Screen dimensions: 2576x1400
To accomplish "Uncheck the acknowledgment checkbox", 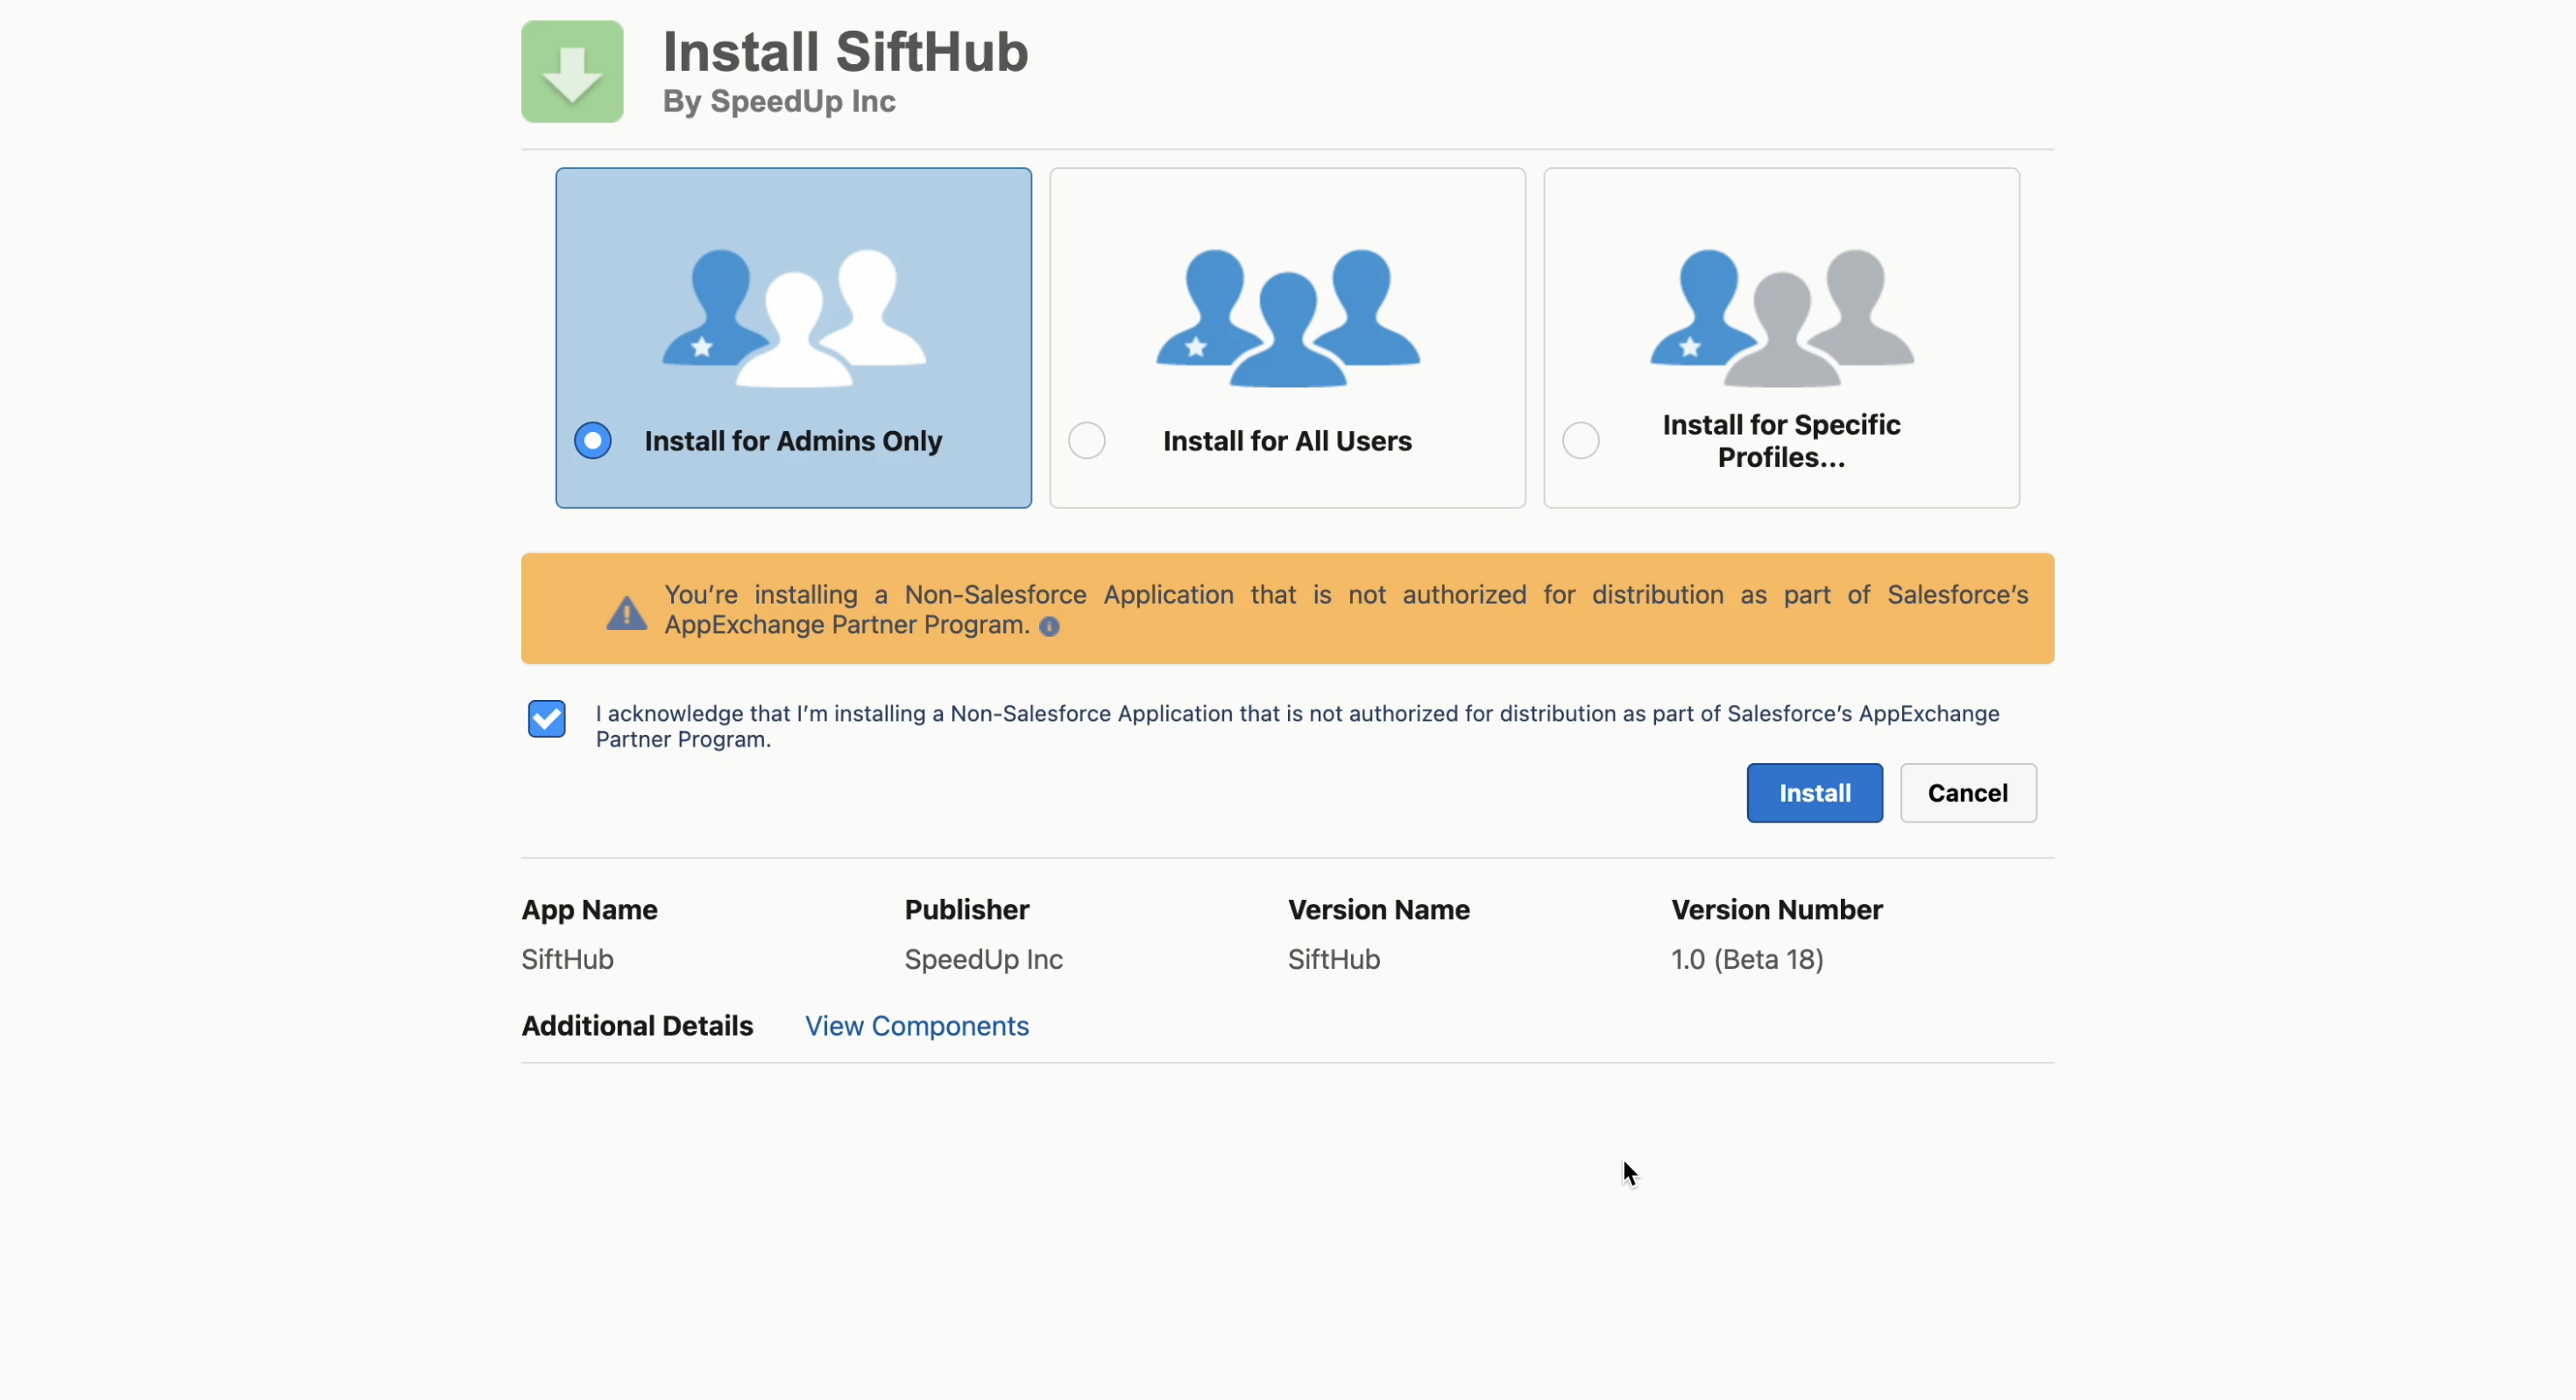I will [547, 719].
